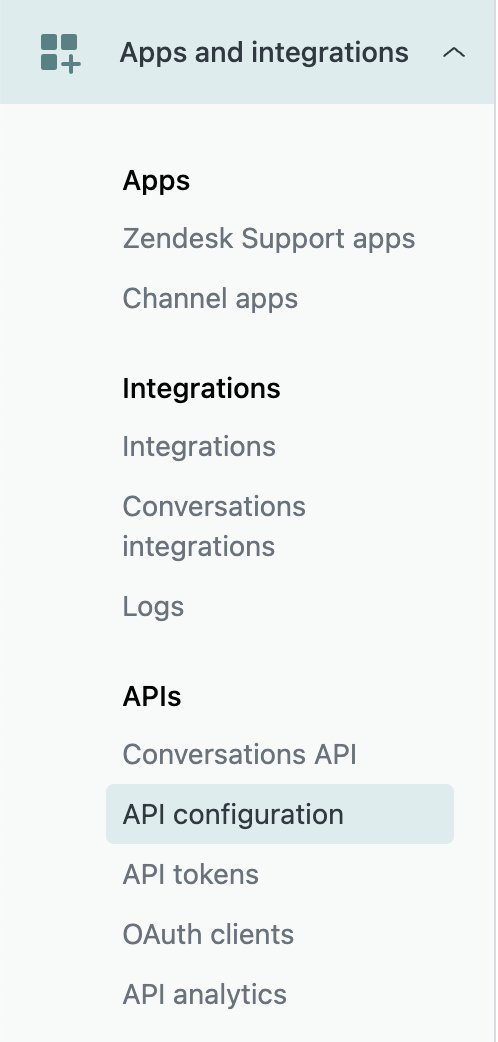Viewport: 498px width, 1042px height.
Task: Click the Apps and integrations header label
Action: (264, 52)
